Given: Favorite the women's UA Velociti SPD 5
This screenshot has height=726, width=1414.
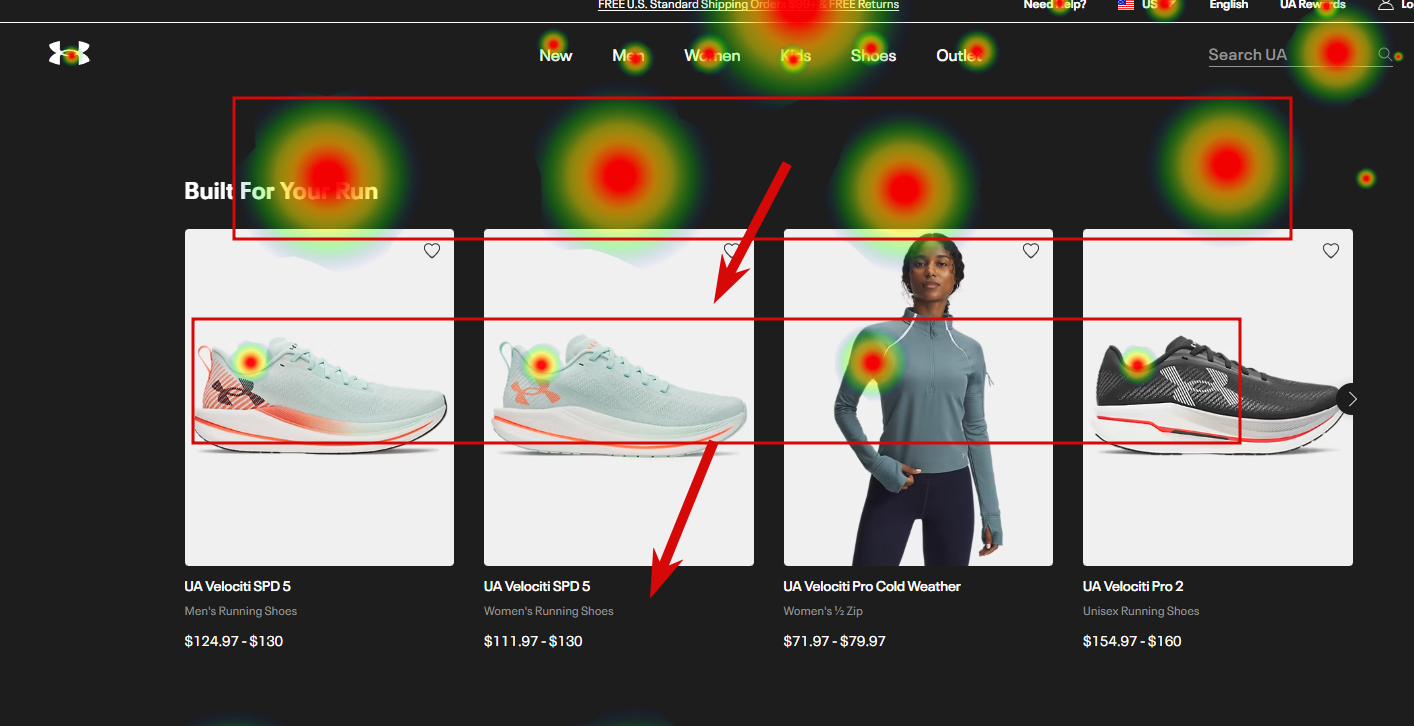Looking at the screenshot, I should 732,251.
